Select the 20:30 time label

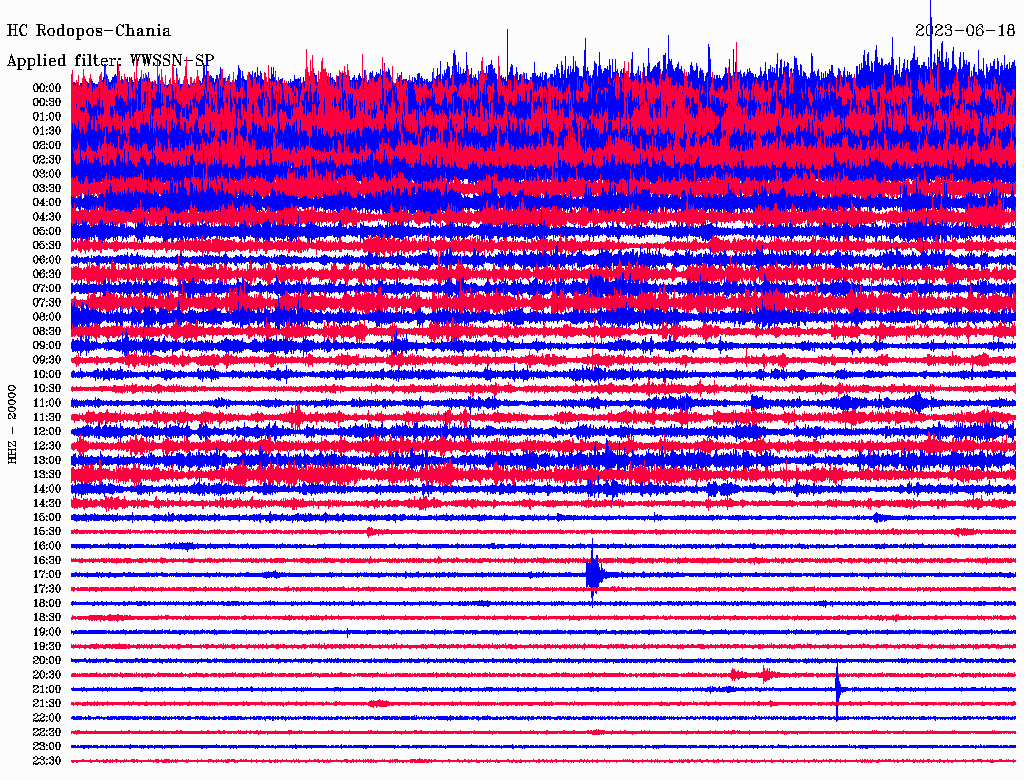(47, 675)
